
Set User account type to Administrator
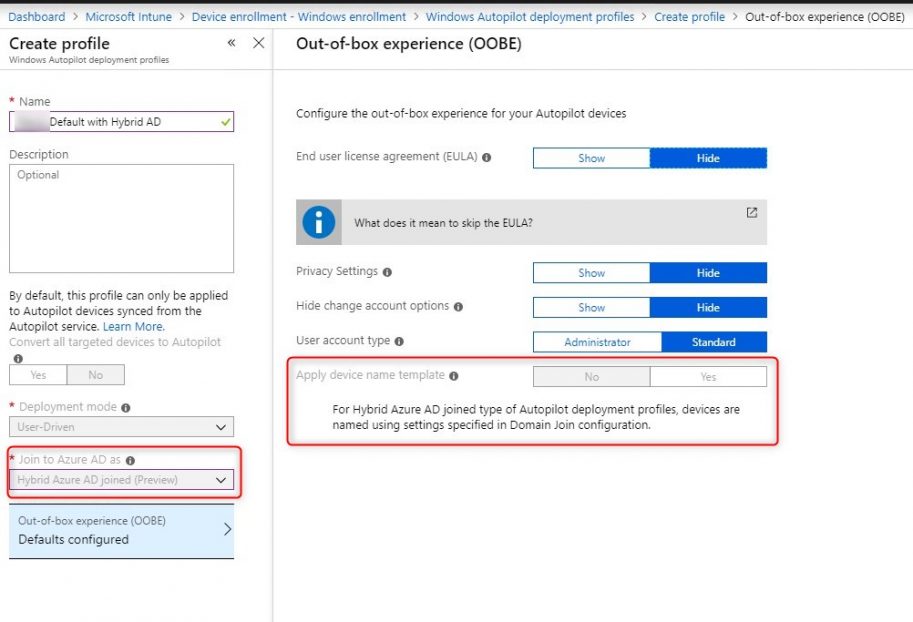click(x=597, y=342)
